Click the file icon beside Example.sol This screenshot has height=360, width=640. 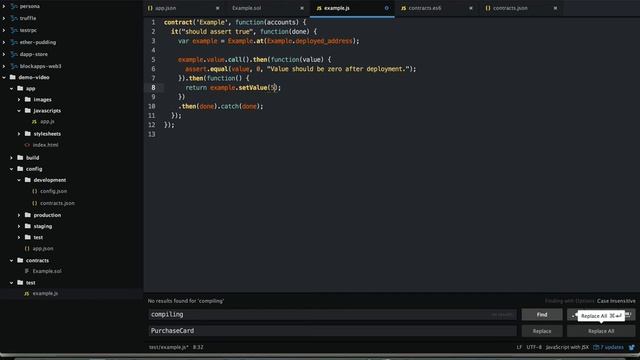[27, 271]
